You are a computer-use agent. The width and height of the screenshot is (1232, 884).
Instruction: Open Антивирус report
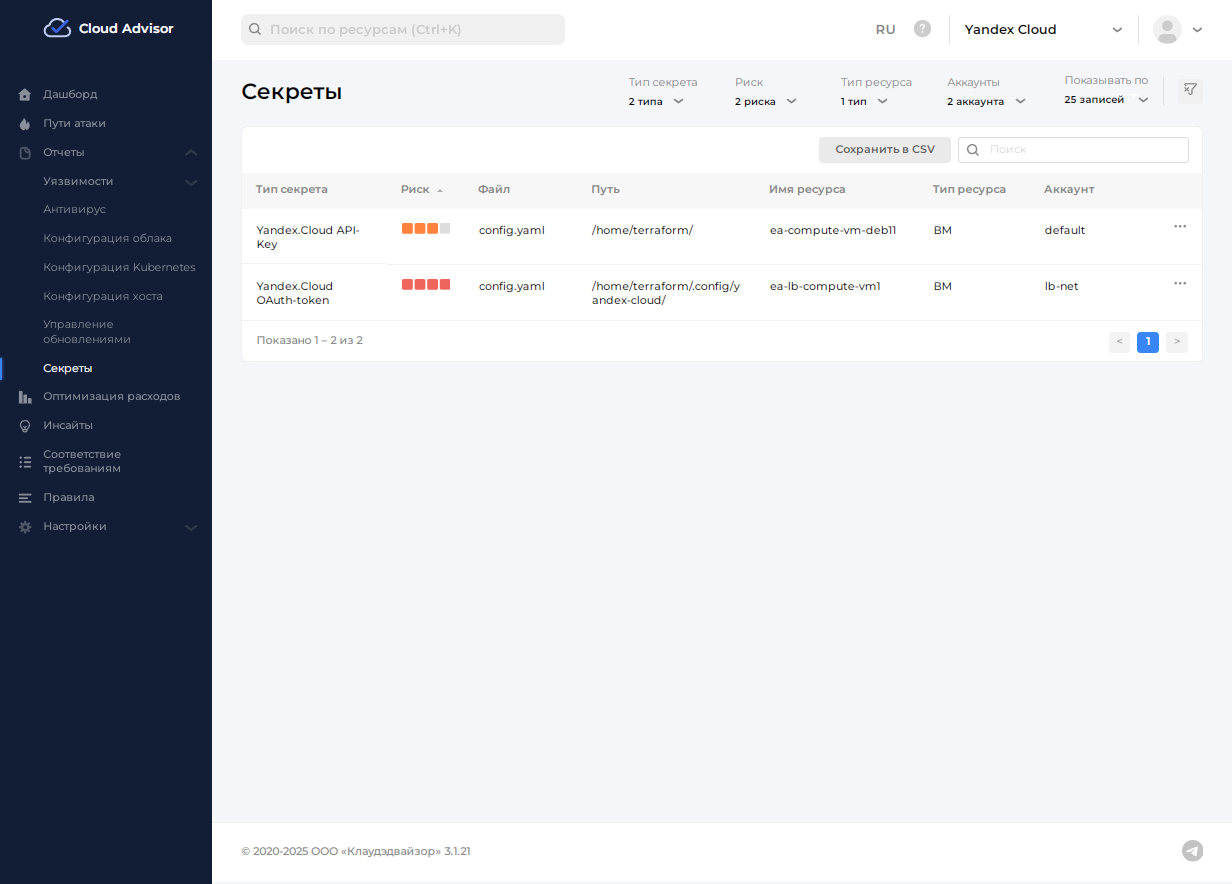click(x=74, y=210)
